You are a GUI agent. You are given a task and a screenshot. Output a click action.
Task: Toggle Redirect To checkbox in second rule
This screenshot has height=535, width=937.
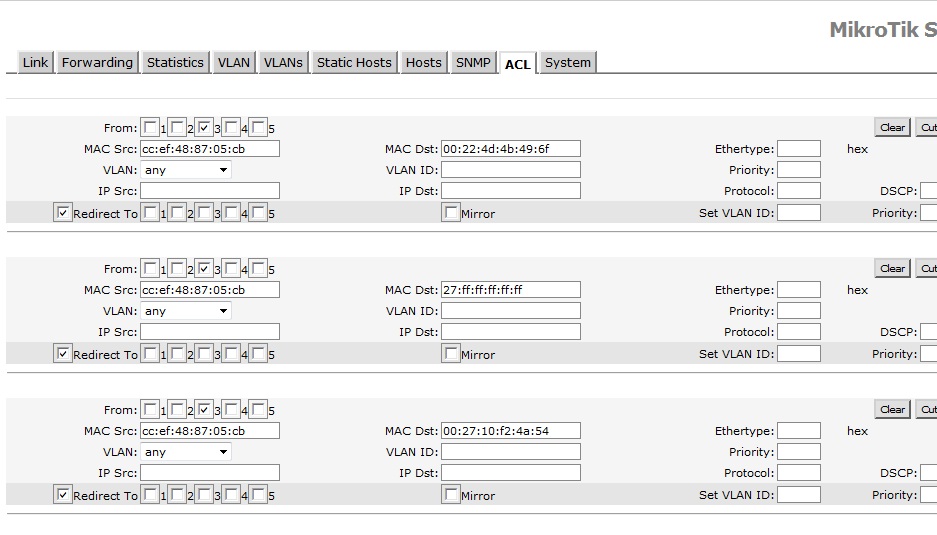pos(63,354)
